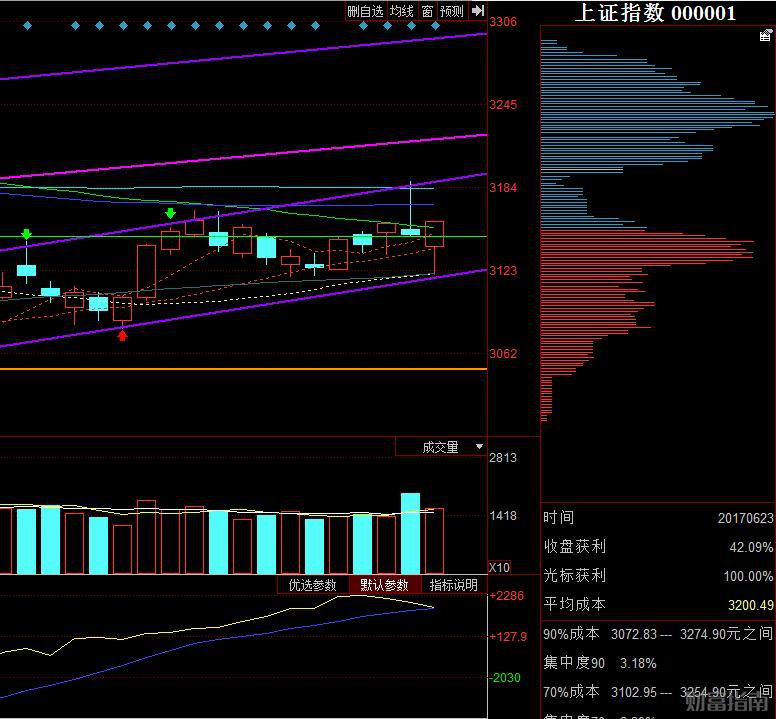Click the 3062 price axis label
Screen dimensions: 776x719
[x=503, y=354]
